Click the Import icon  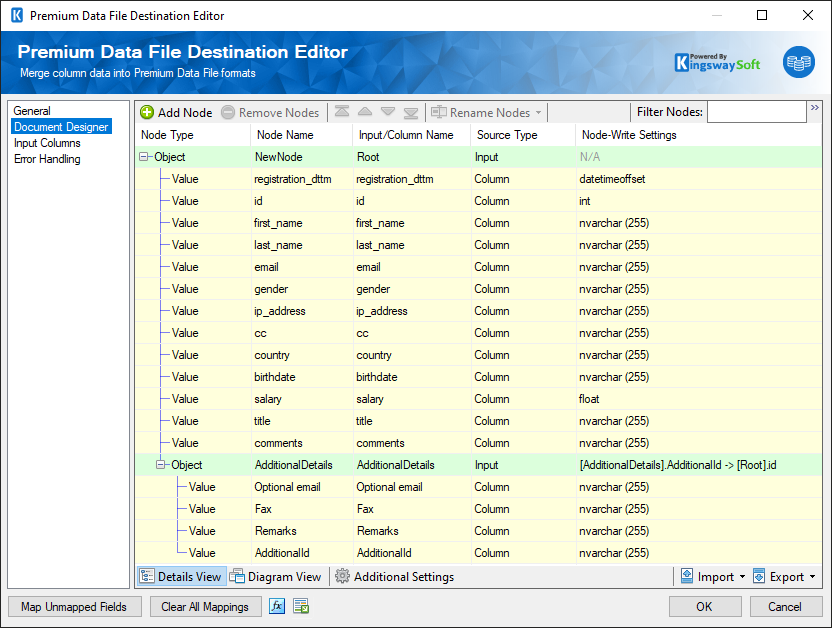687,576
